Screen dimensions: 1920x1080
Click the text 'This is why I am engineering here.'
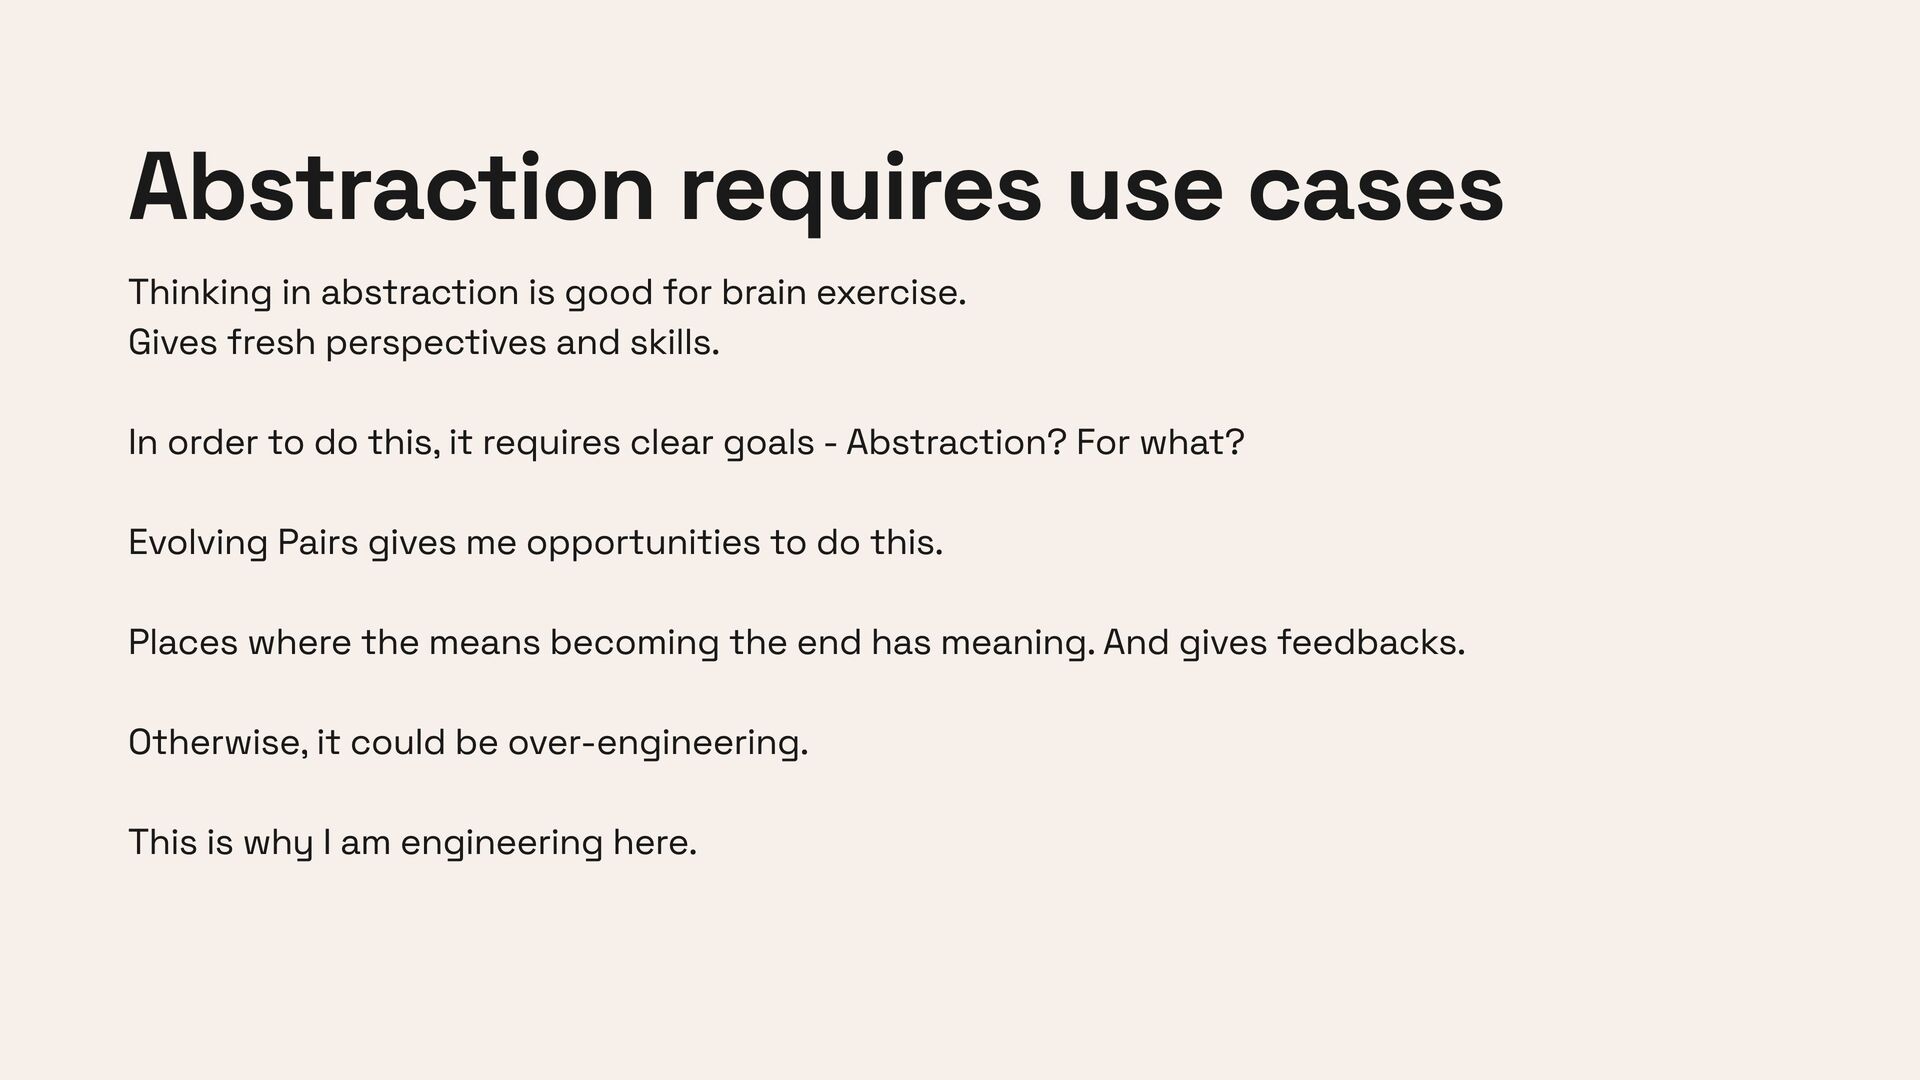pyautogui.click(x=412, y=843)
